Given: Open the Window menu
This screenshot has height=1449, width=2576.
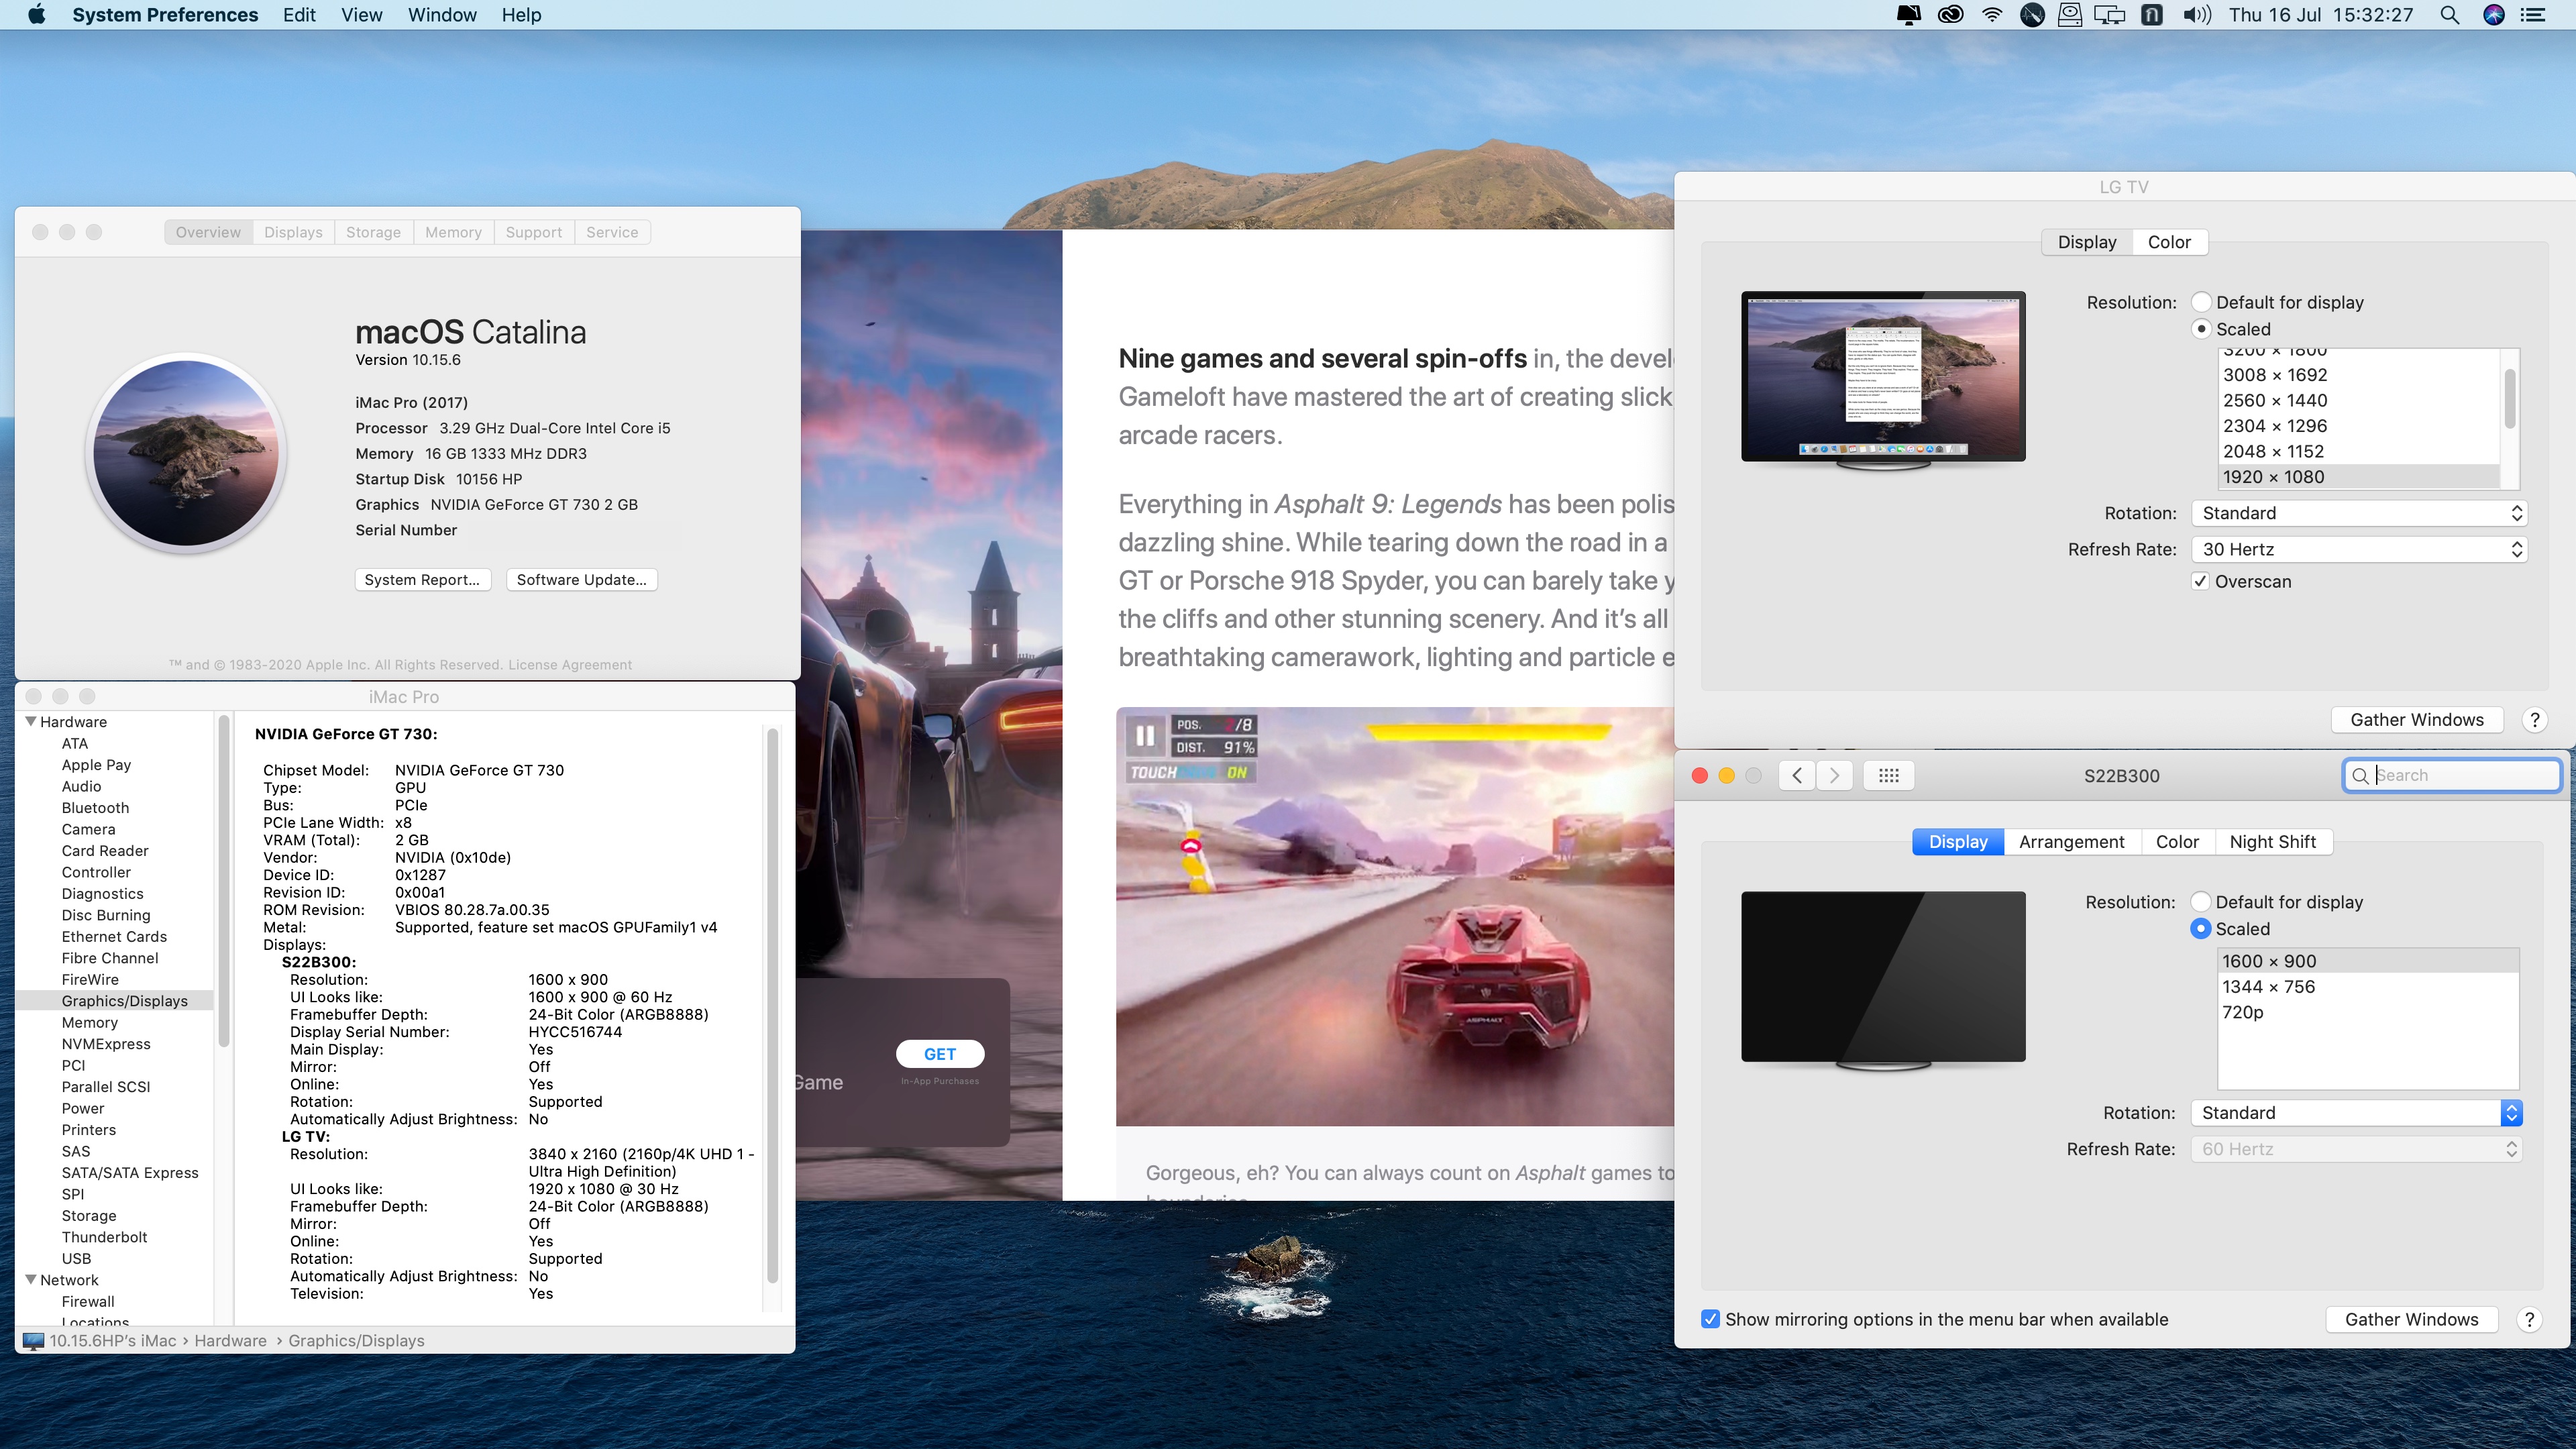Looking at the screenshot, I should click(441, 15).
